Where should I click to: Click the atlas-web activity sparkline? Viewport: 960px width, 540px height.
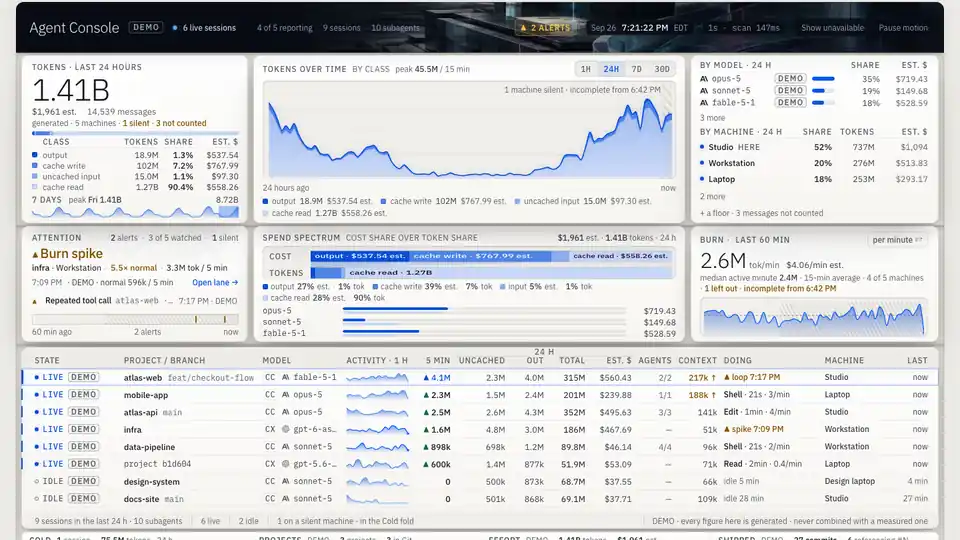tap(377, 378)
